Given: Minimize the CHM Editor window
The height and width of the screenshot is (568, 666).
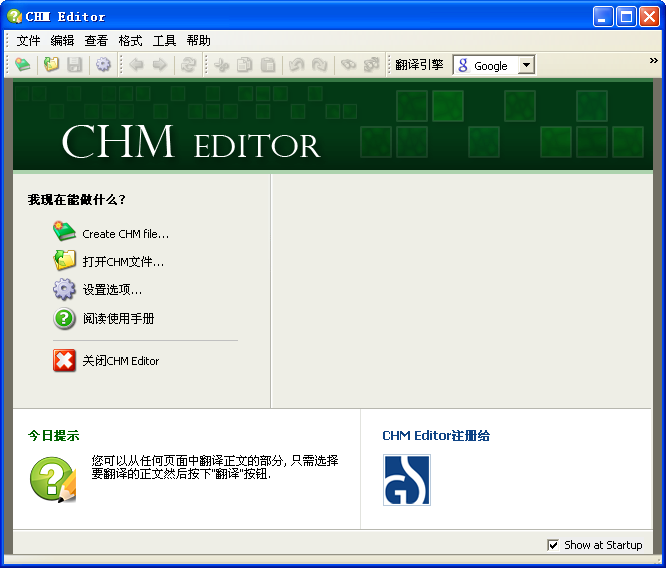Looking at the screenshot, I should (x=602, y=17).
